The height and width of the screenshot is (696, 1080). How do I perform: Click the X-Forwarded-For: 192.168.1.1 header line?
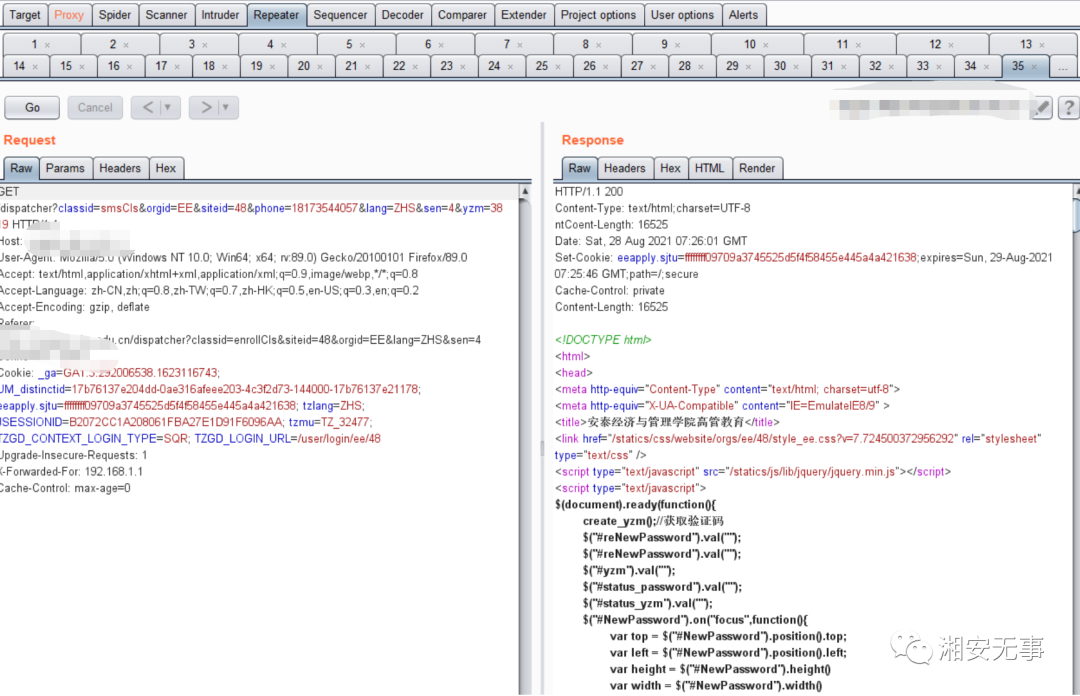pos(72,472)
